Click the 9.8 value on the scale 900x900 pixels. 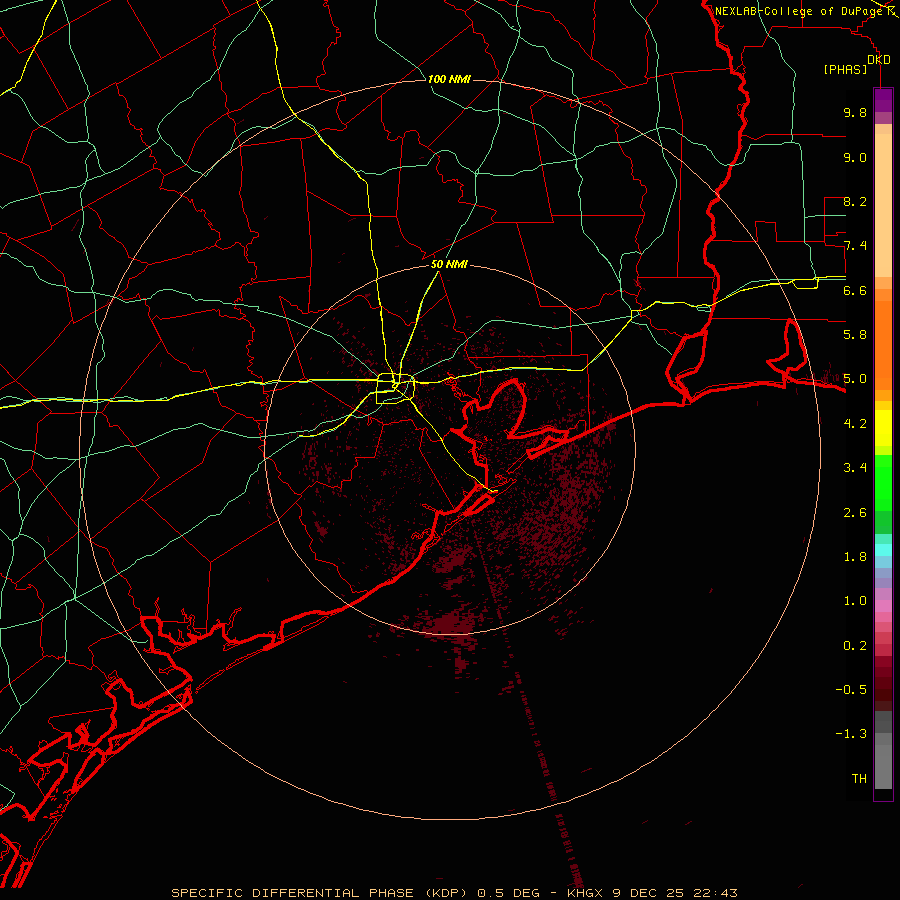(x=855, y=112)
